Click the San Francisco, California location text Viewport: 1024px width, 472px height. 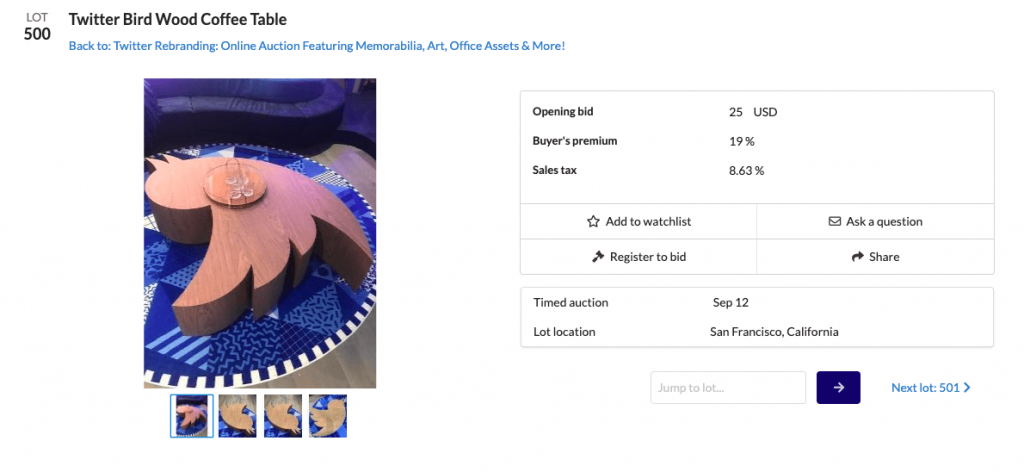click(774, 332)
